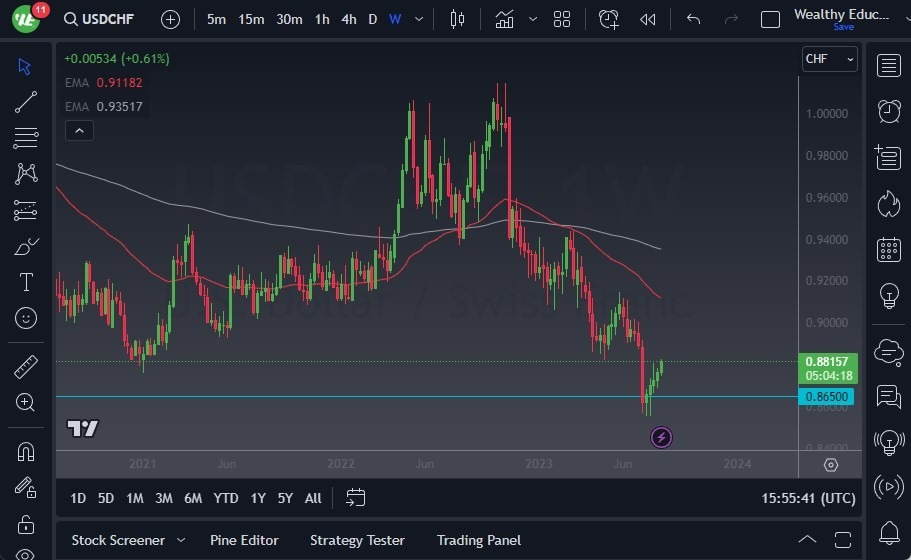Set the date range to 3M
This screenshot has width=911, height=560.
click(164, 498)
